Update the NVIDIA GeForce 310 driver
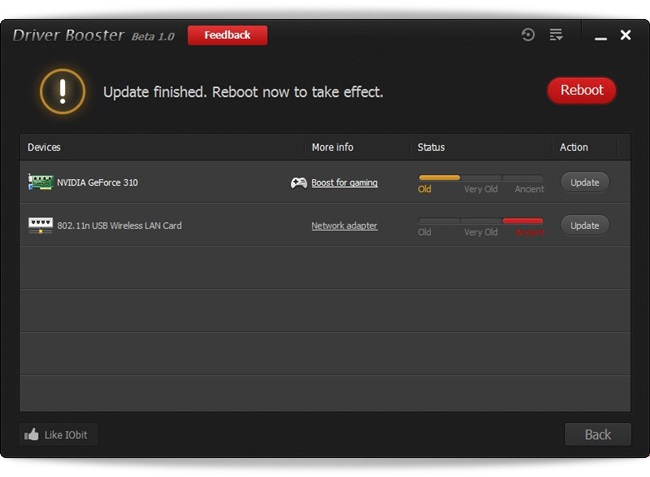 (585, 182)
